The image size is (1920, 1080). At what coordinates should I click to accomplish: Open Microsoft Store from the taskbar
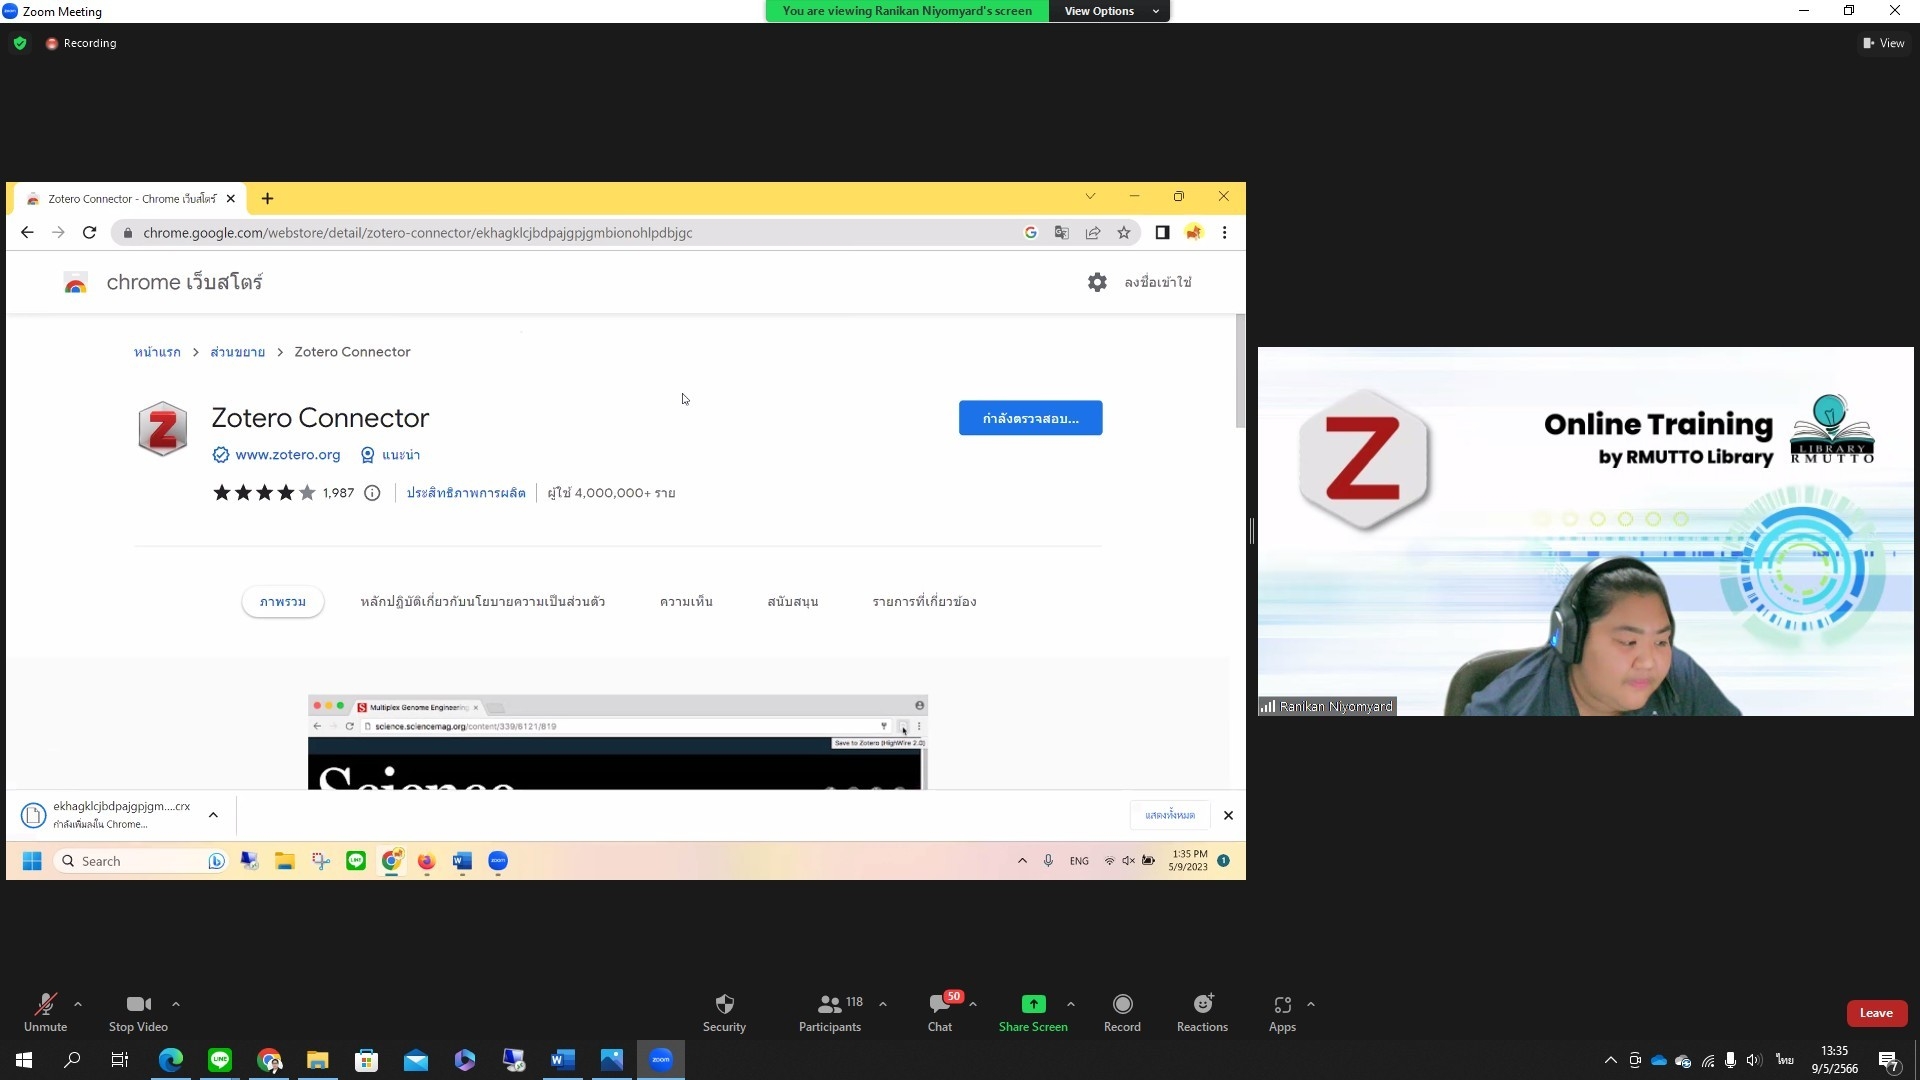[367, 1060]
